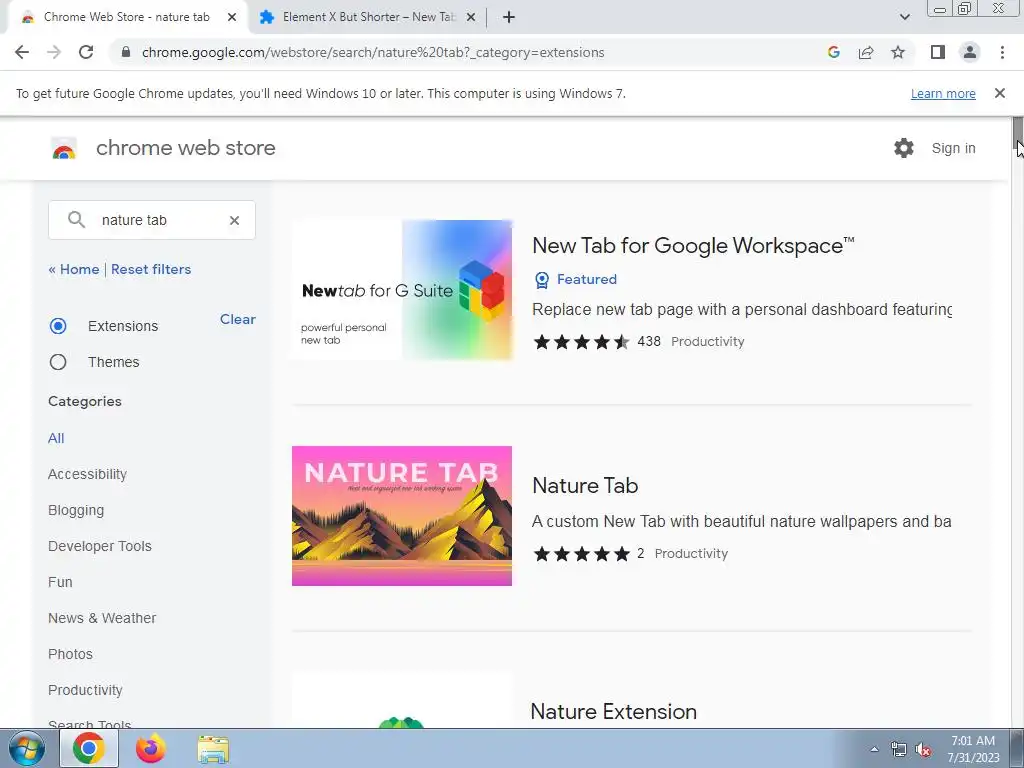Click the Categories heading

tap(85, 401)
